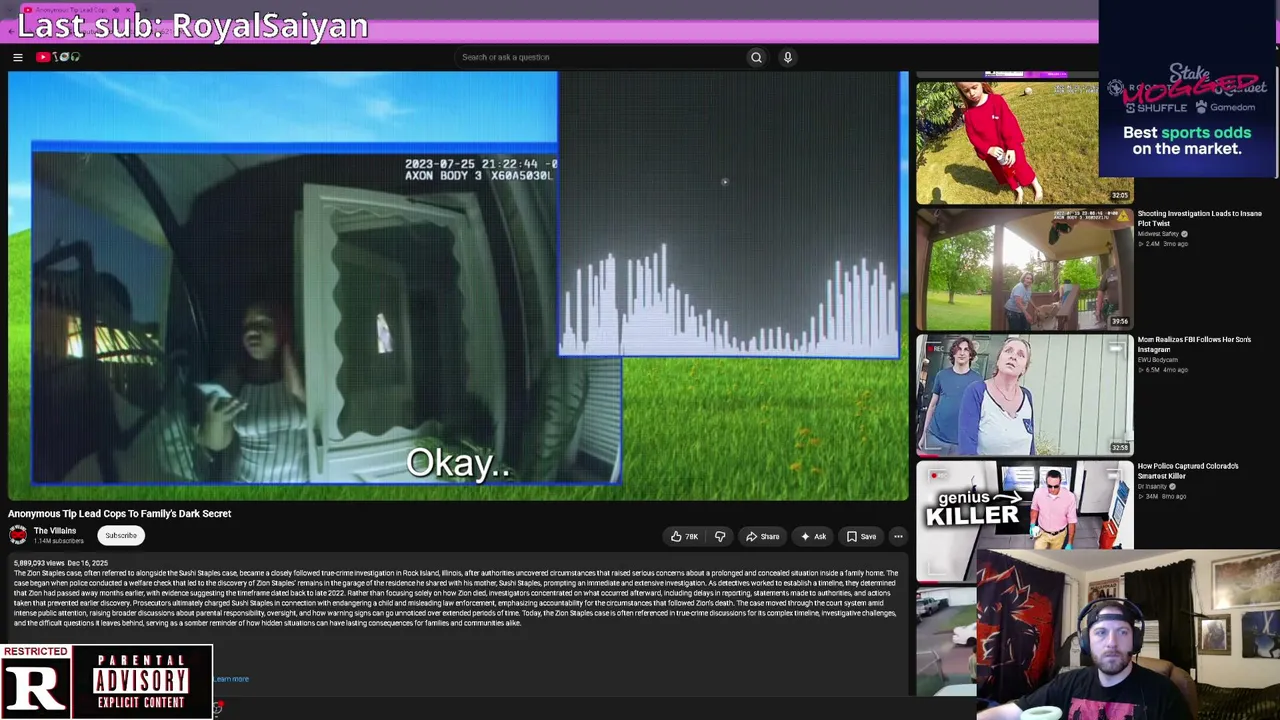Click the Learn more link below the description

click(231, 679)
